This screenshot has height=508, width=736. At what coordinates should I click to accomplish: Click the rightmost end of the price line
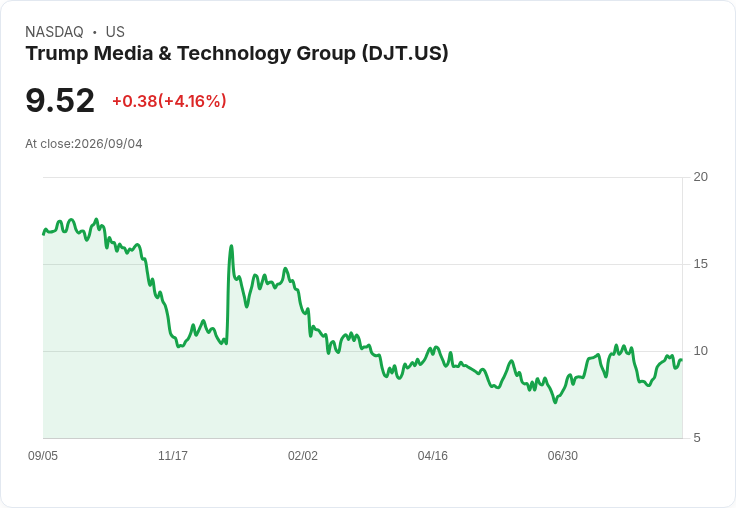click(x=682, y=360)
